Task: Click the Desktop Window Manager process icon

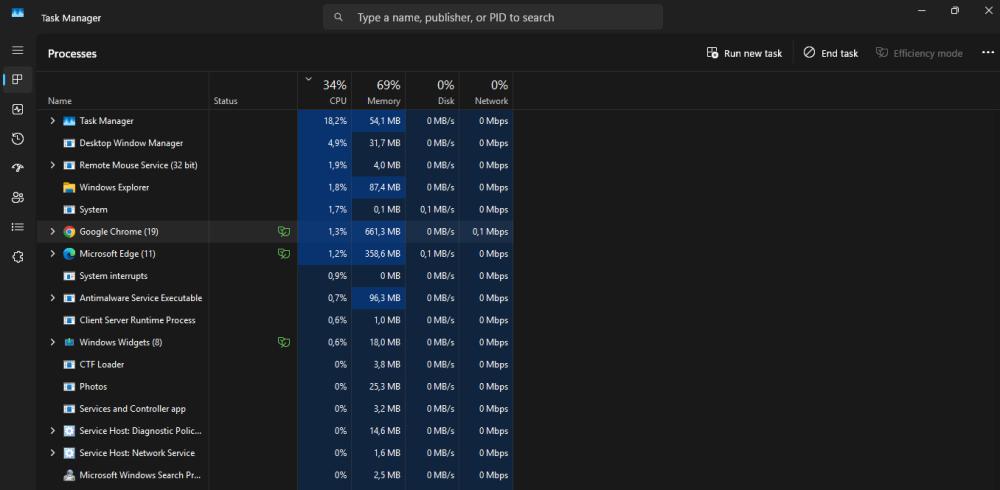Action: pos(69,144)
